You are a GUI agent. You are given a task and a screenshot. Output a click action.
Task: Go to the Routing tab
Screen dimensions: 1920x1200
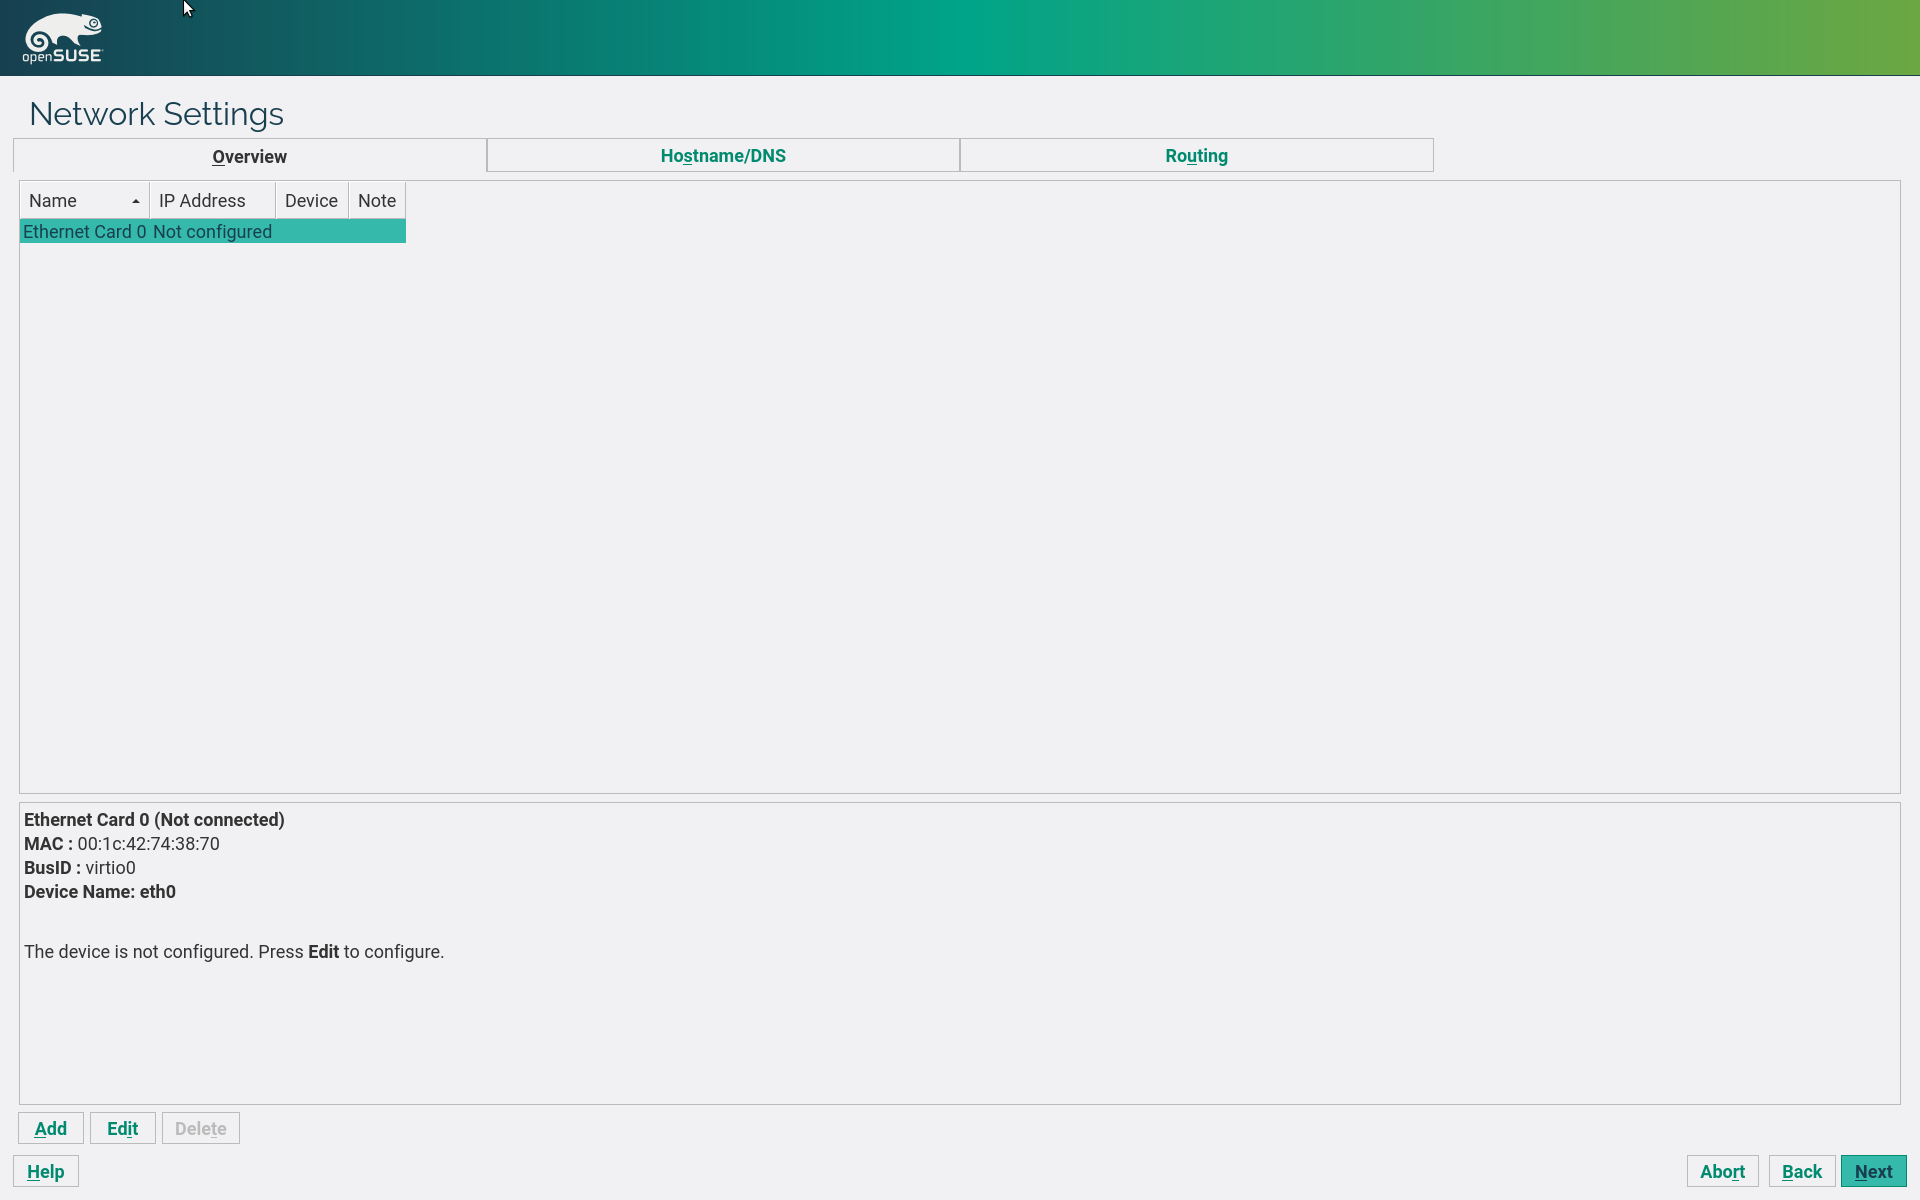[1195, 156]
